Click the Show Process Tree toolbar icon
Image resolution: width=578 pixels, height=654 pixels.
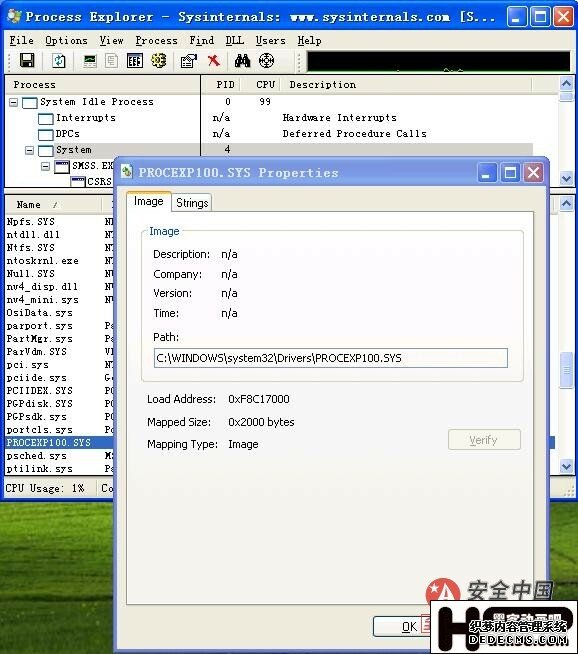[x=111, y=61]
